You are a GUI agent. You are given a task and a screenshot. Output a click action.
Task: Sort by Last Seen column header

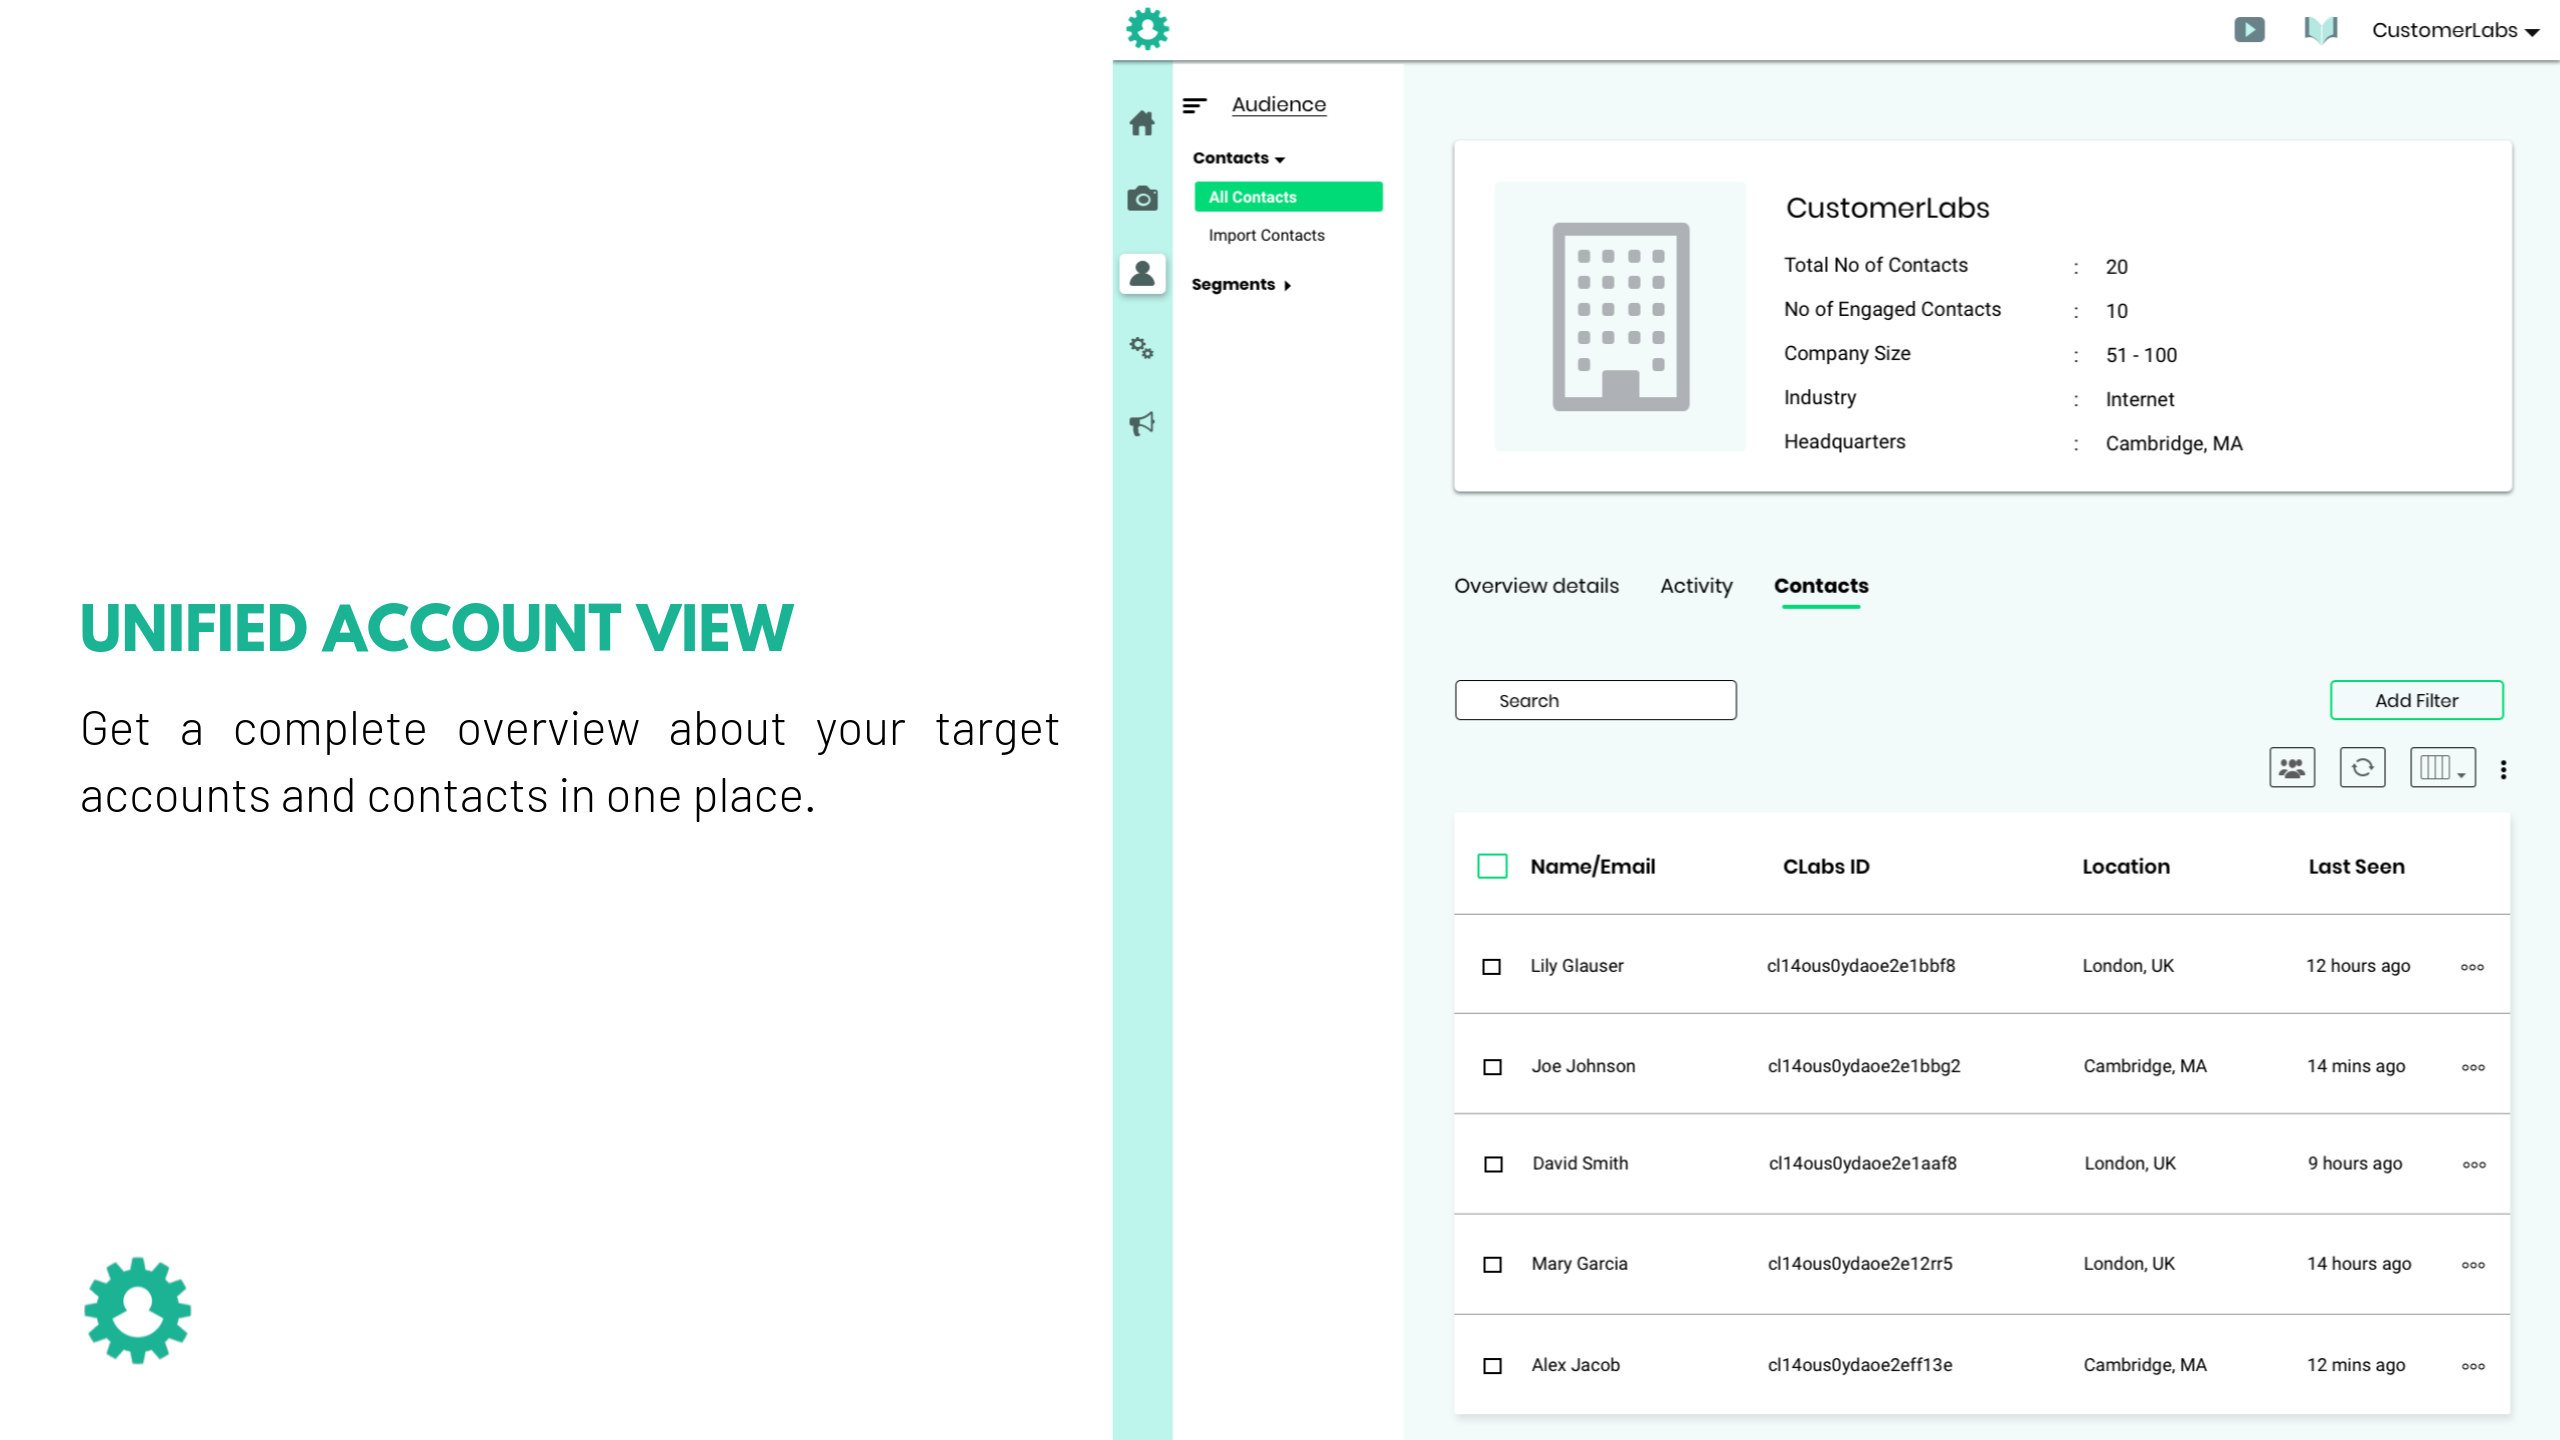2356,866
